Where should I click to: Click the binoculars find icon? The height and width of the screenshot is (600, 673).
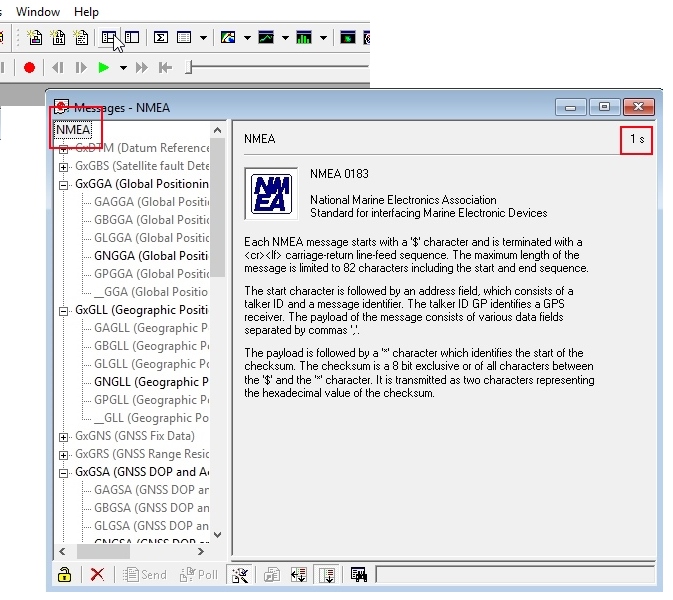point(358,575)
